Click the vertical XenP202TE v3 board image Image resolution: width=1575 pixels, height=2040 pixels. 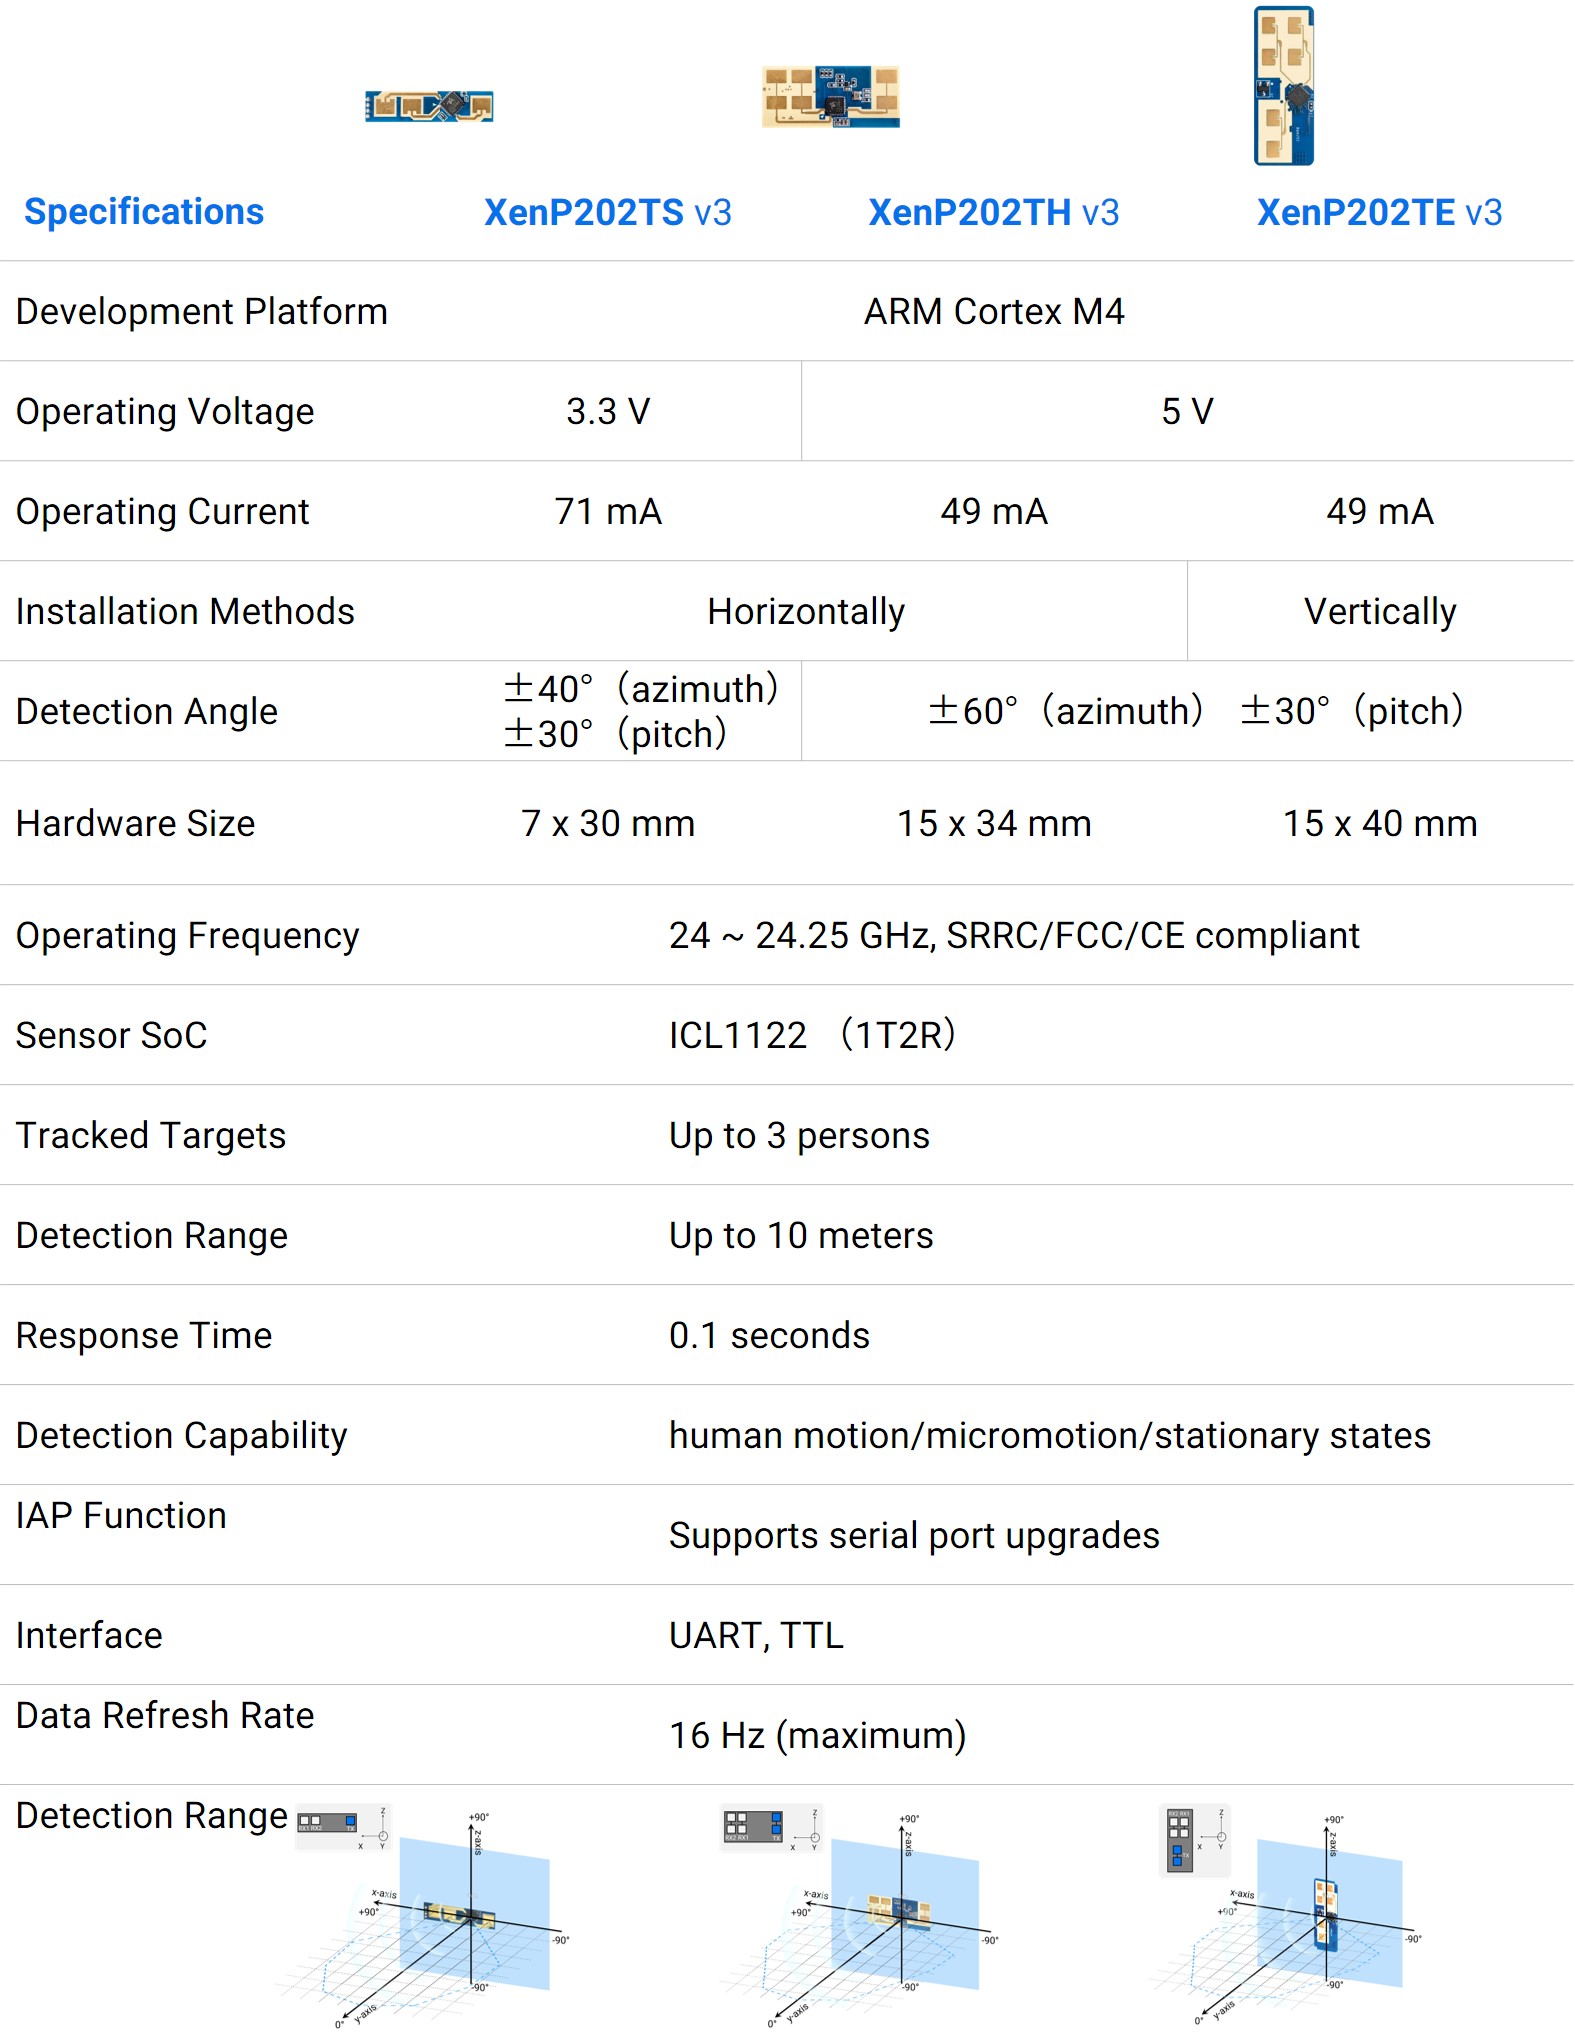(1284, 86)
